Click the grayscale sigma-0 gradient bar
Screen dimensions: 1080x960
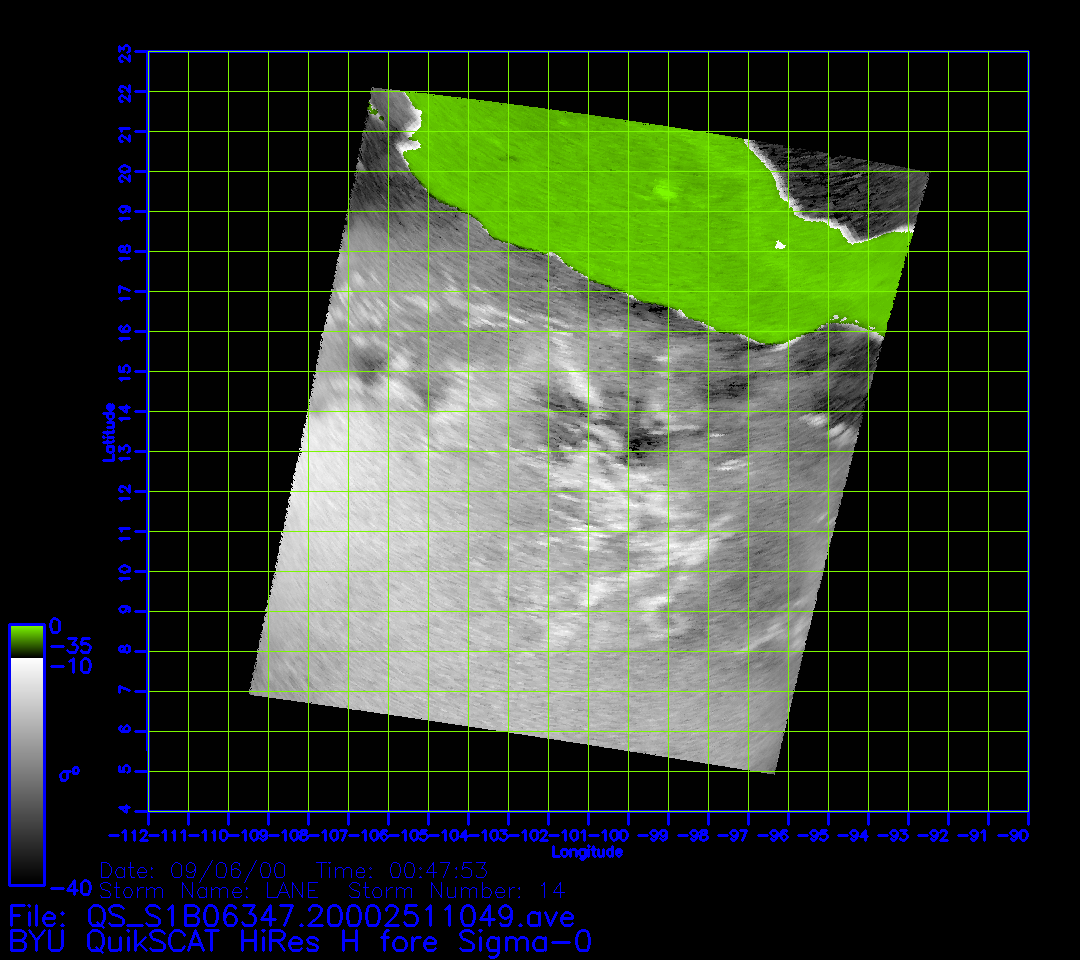pyautogui.click(x=26, y=770)
